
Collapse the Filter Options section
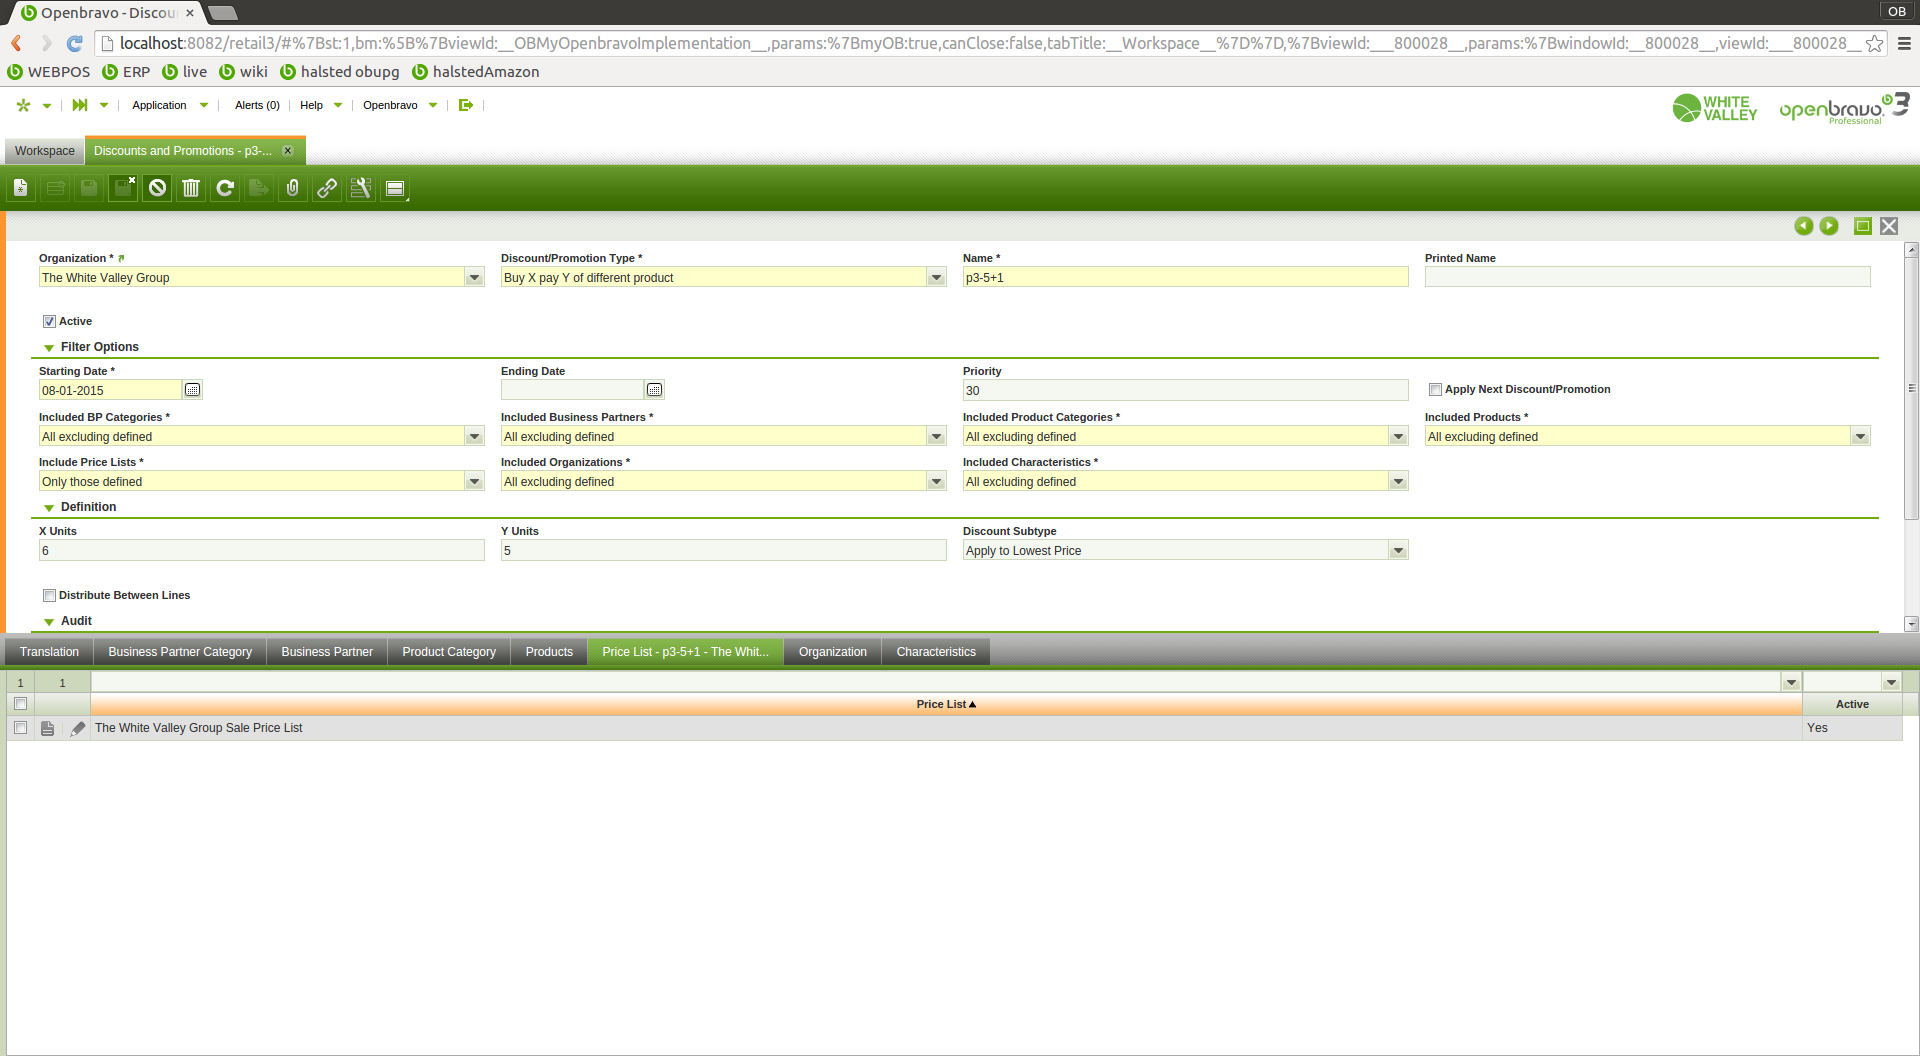[x=49, y=348]
